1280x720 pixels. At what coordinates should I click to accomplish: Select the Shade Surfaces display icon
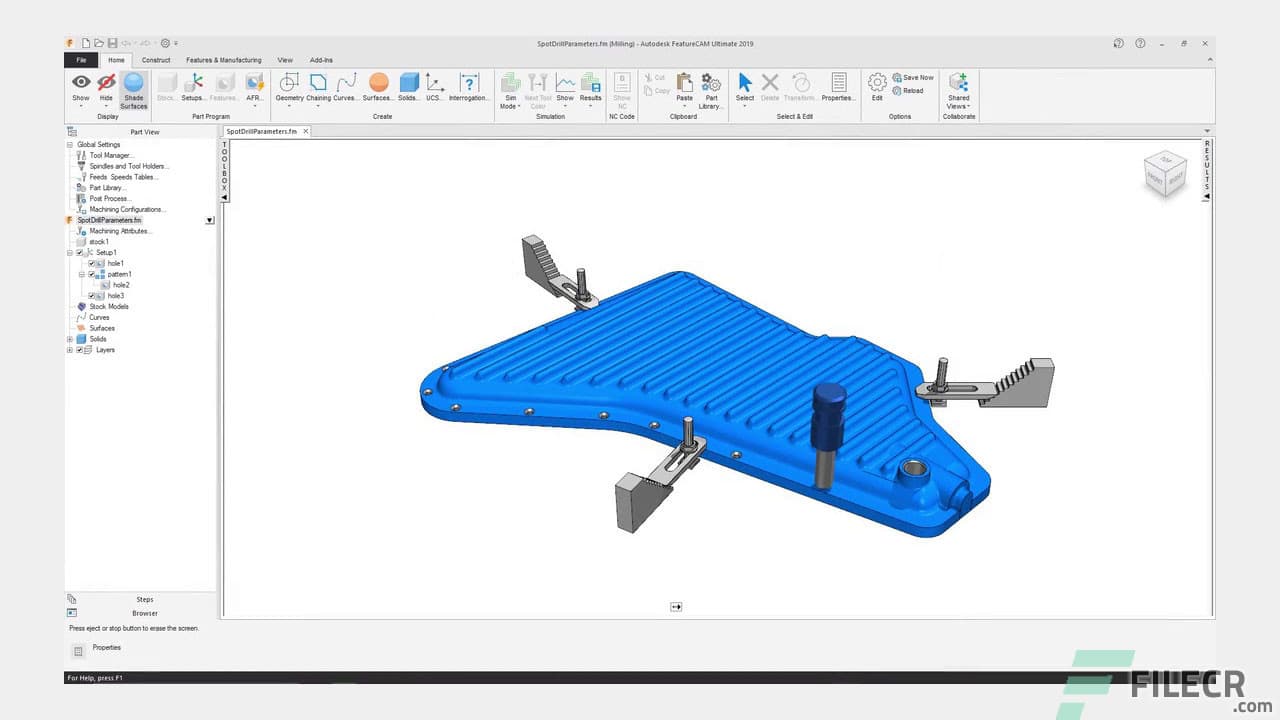[133, 88]
